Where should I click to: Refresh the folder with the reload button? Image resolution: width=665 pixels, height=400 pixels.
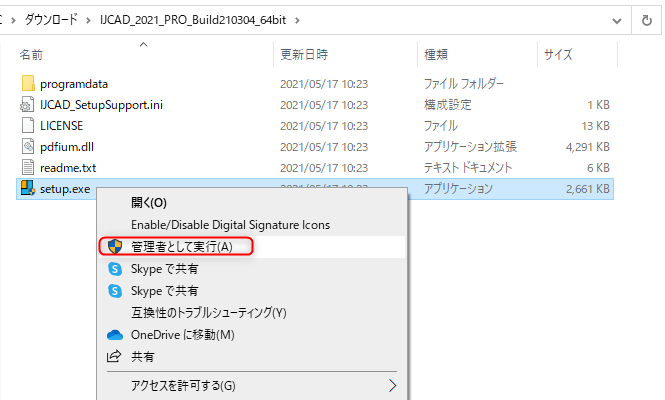(x=646, y=20)
